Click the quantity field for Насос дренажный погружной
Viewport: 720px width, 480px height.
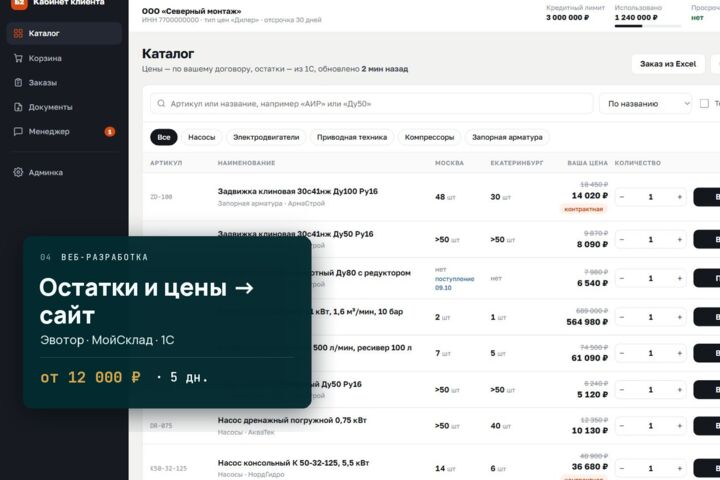click(651, 426)
